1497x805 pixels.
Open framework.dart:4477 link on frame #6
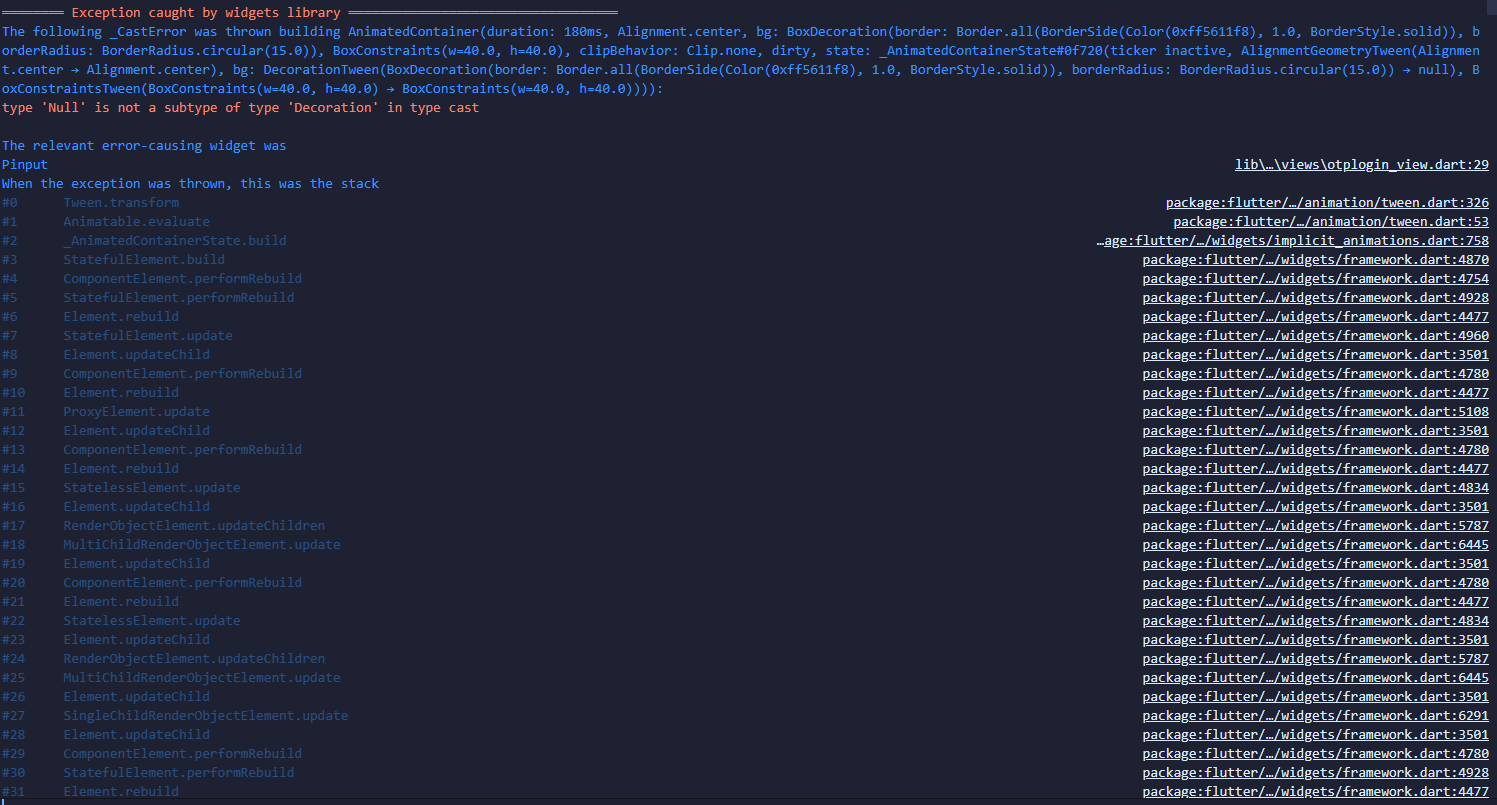tap(1316, 317)
